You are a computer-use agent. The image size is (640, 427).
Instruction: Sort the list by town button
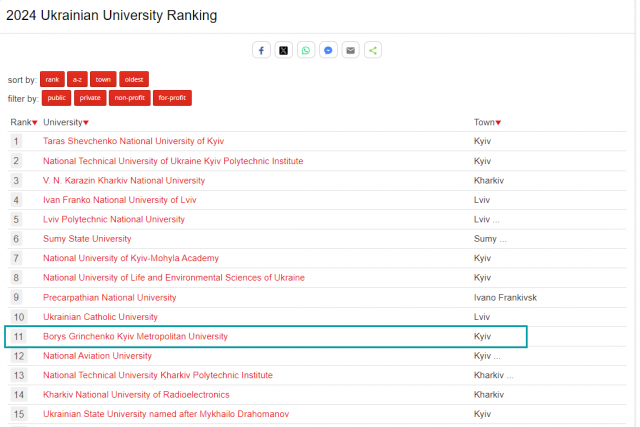(103, 79)
